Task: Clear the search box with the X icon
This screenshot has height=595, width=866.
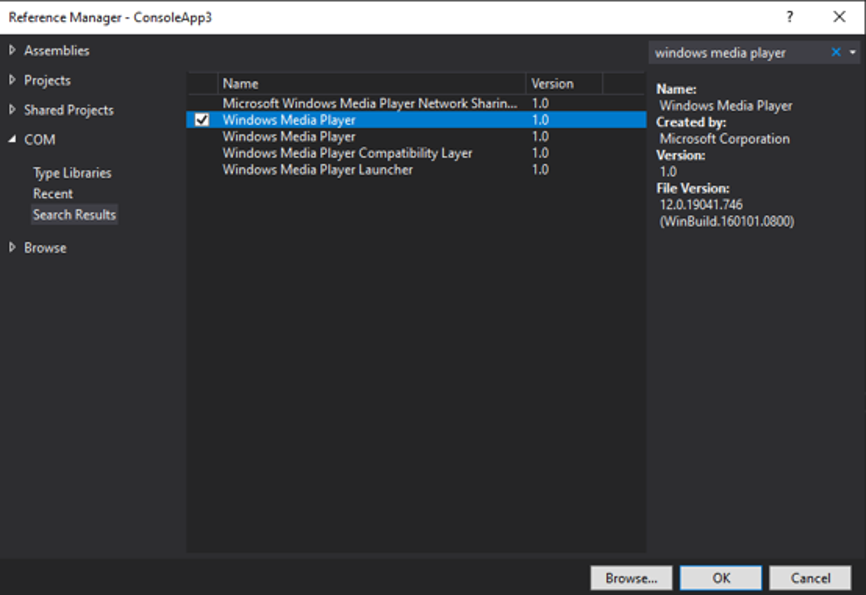Action: click(836, 52)
